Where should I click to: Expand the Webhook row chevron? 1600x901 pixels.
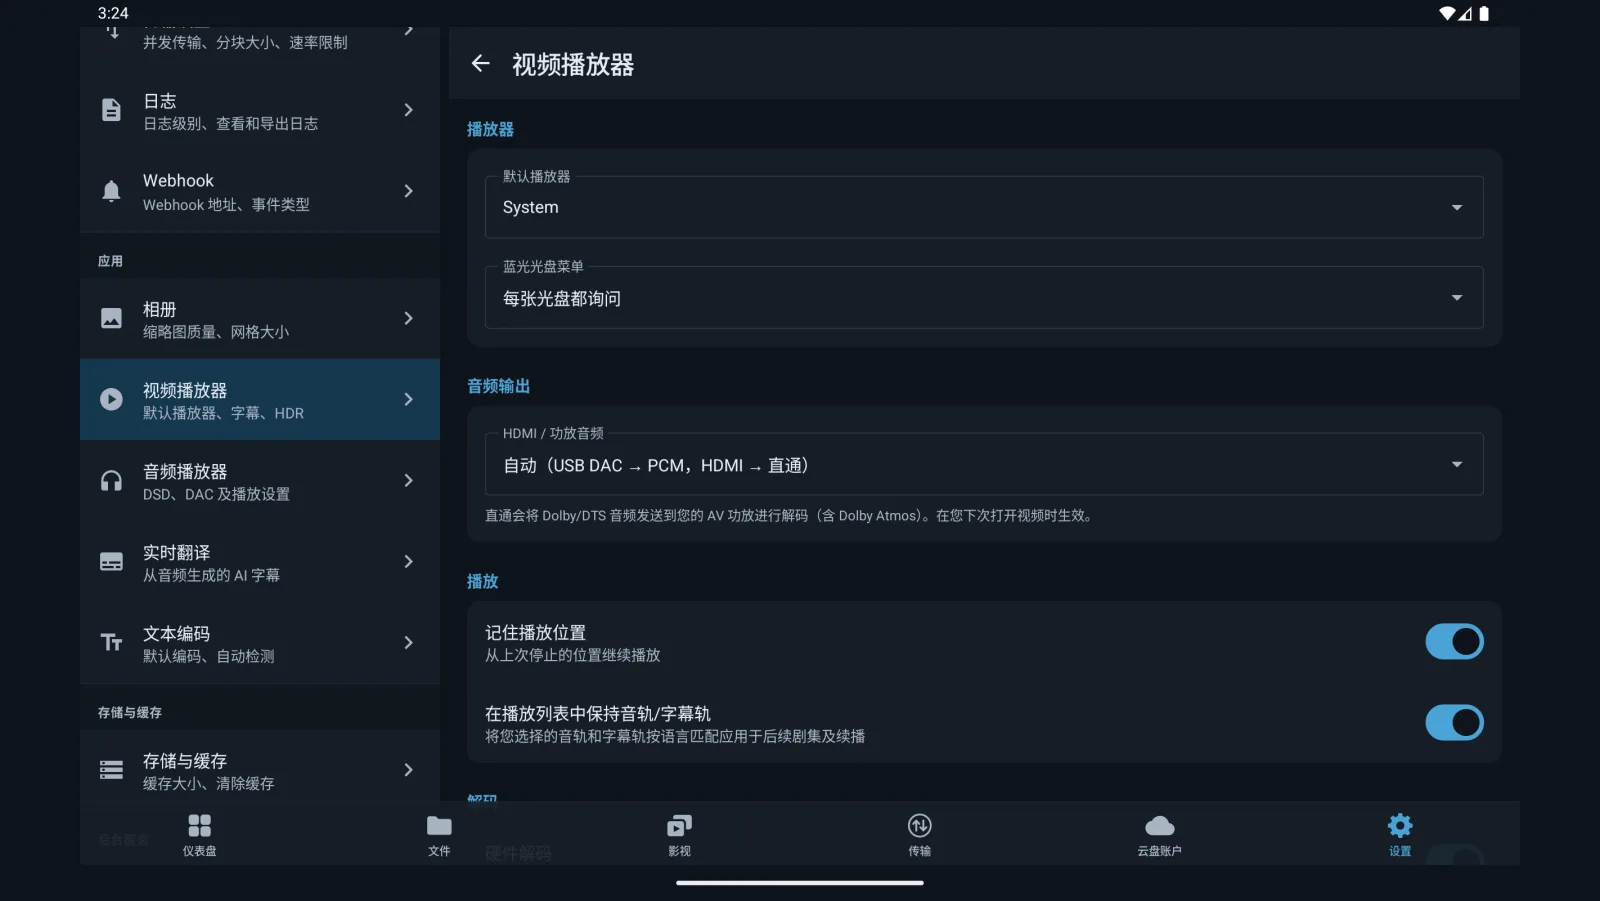click(x=408, y=191)
